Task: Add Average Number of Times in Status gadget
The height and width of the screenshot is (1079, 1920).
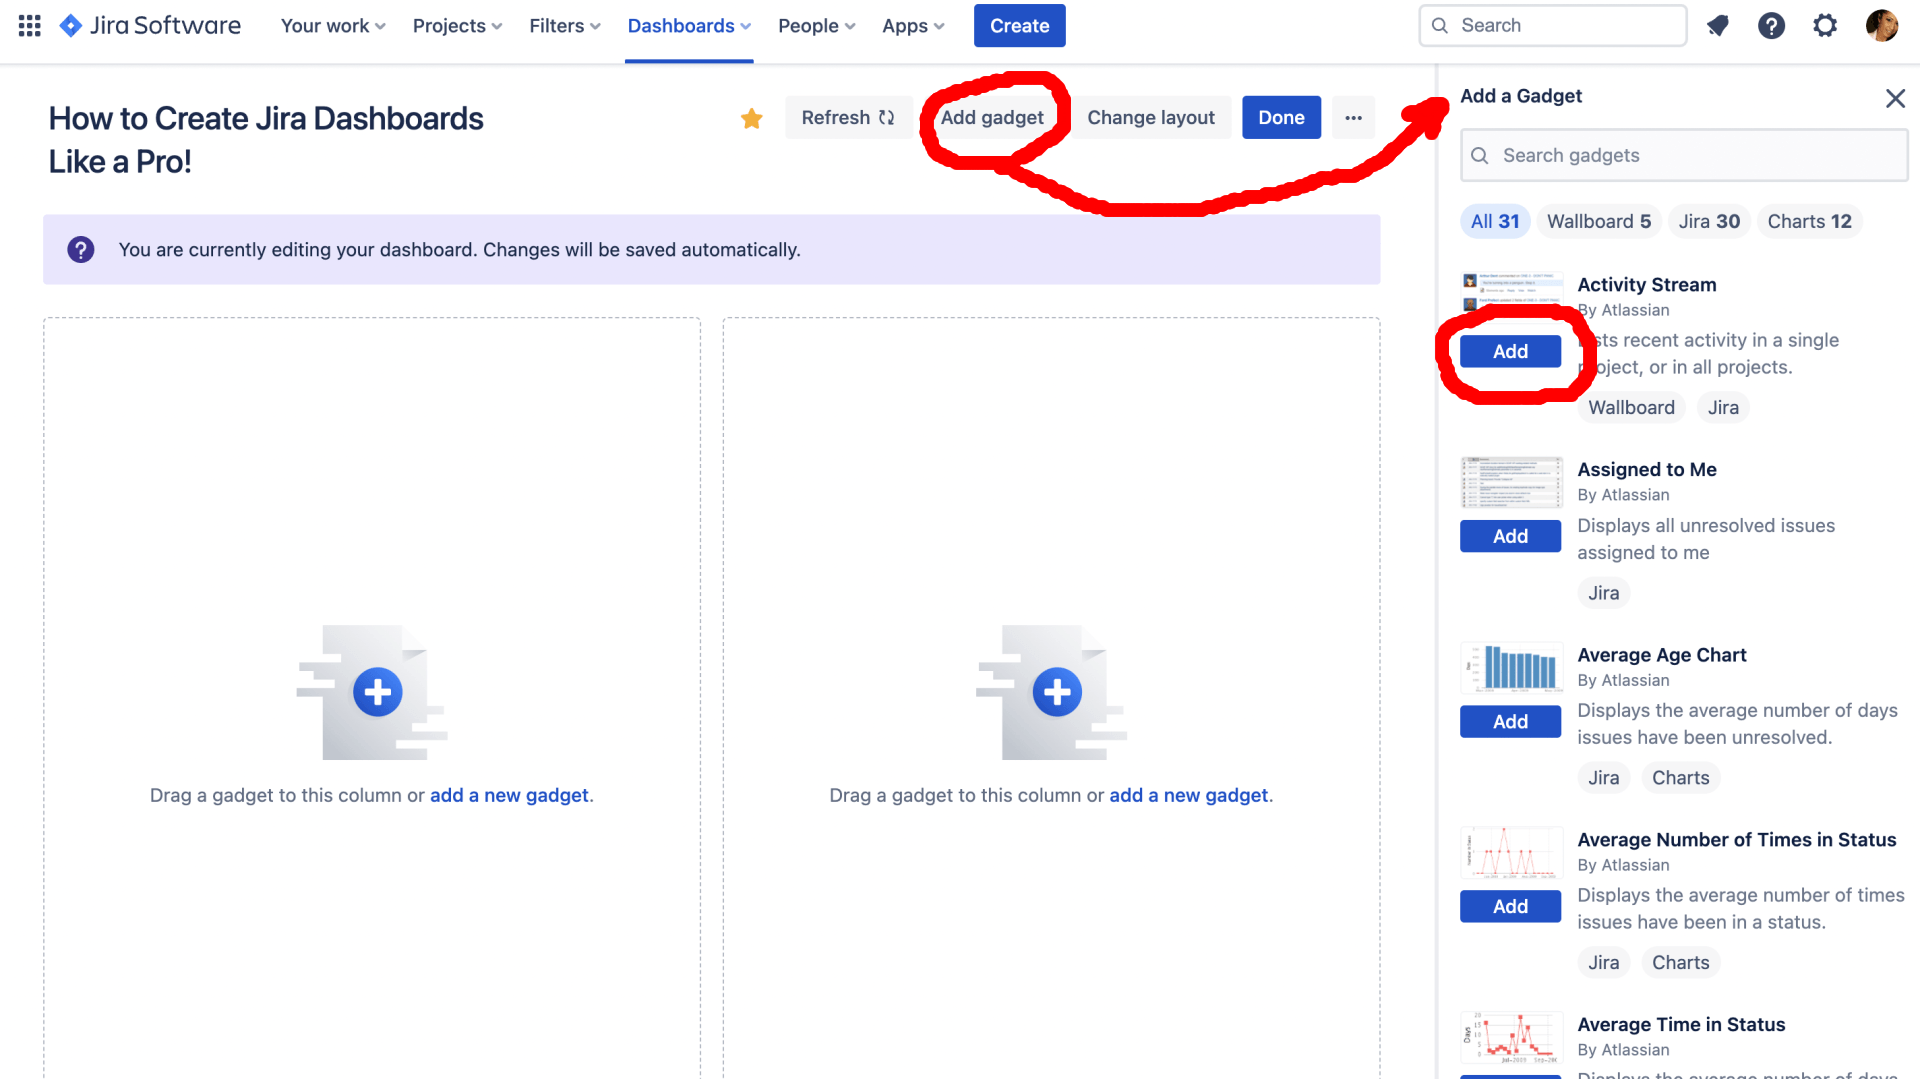Action: (1510, 907)
